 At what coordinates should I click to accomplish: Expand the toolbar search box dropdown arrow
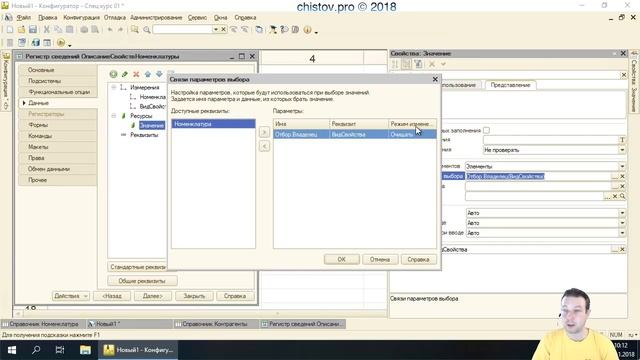pos(216,29)
